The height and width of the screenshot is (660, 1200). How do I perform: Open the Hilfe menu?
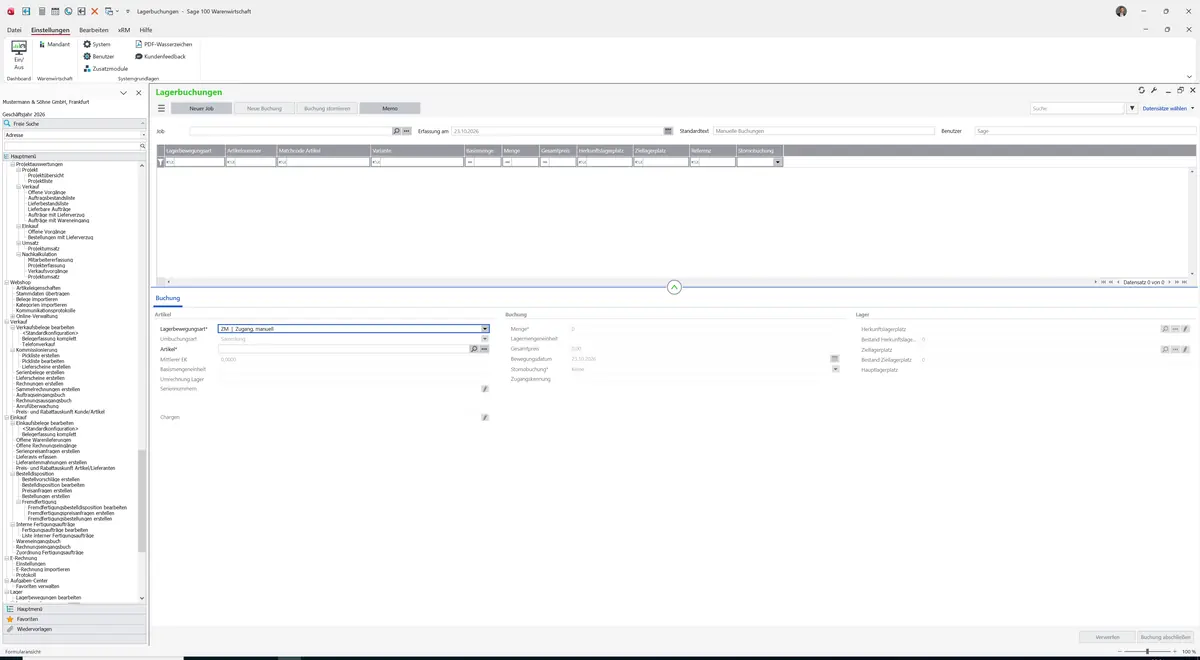pos(146,30)
